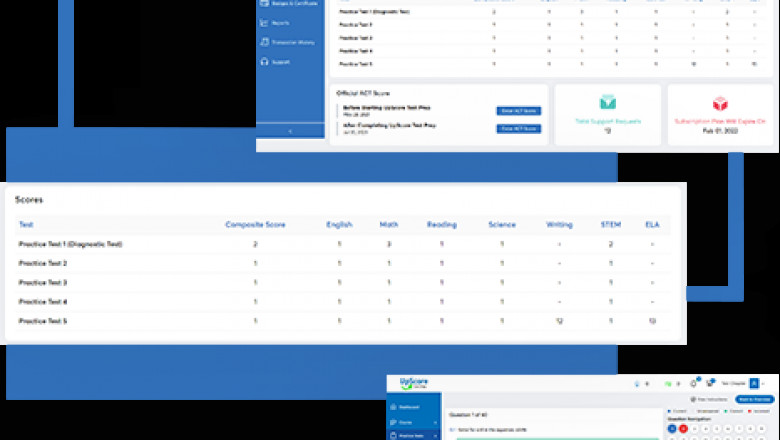The height and width of the screenshot is (440, 780).
Task: Select question 1 in Question Navigation
Action: (672, 428)
